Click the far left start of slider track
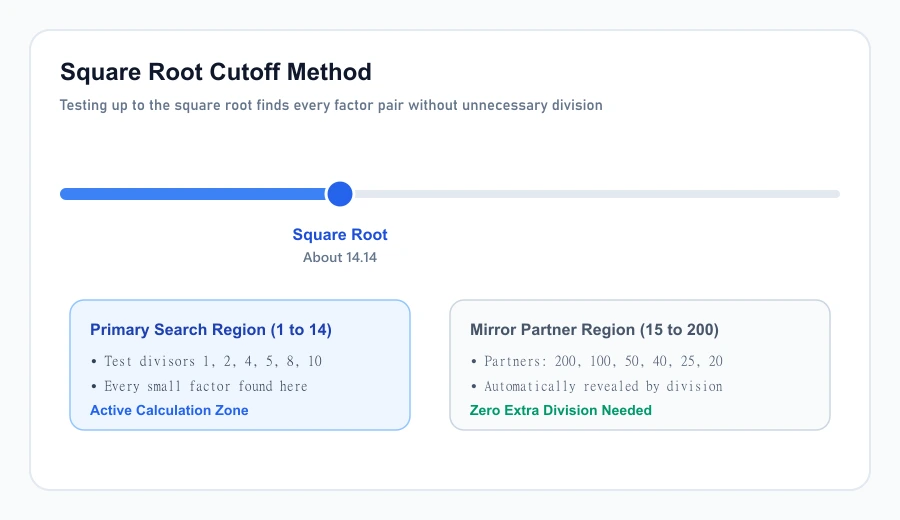The height and width of the screenshot is (520, 900). tap(64, 194)
